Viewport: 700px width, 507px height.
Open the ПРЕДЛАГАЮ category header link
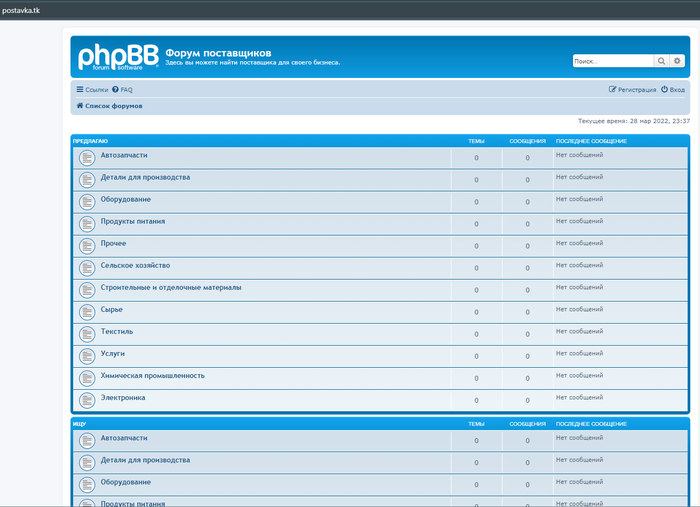(x=90, y=141)
